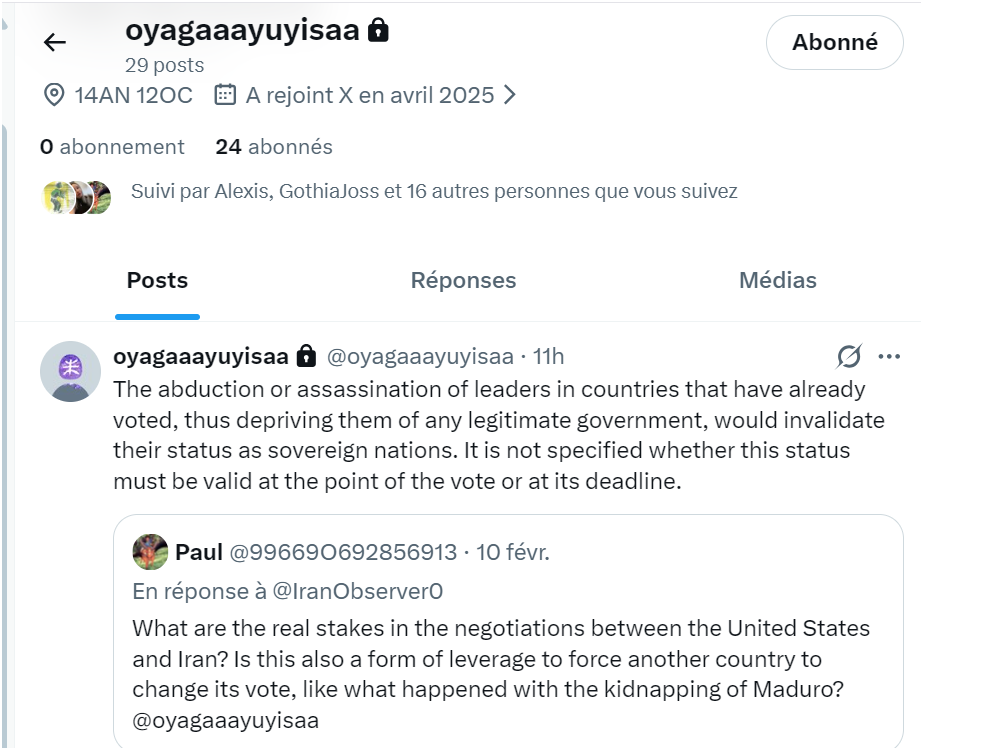Switch to the Réponses tab
Image resolution: width=1000 pixels, height=750 pixels.
coord(463,281)
